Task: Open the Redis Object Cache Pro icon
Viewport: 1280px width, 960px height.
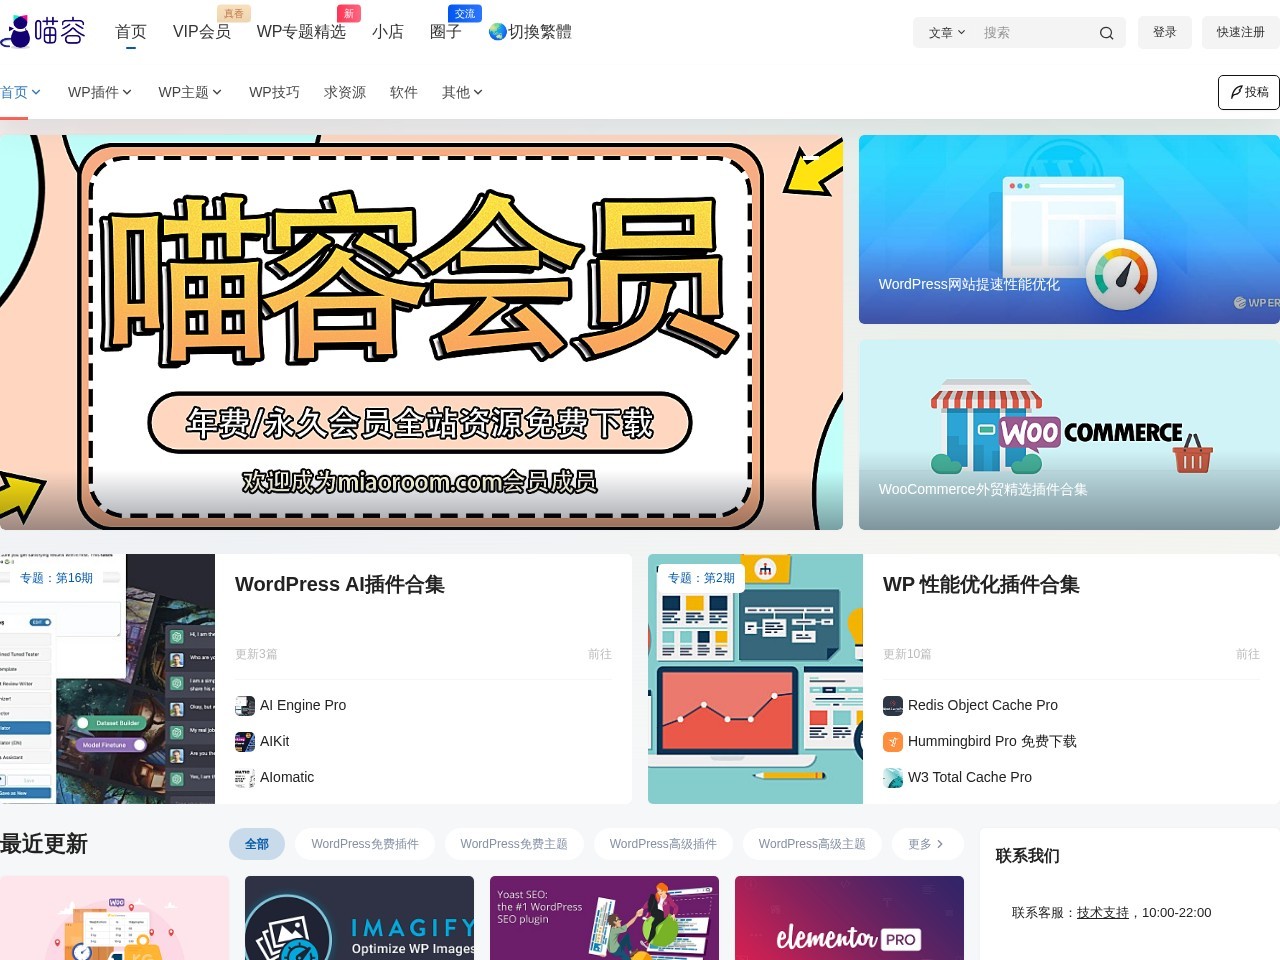Action: [893, 706]
